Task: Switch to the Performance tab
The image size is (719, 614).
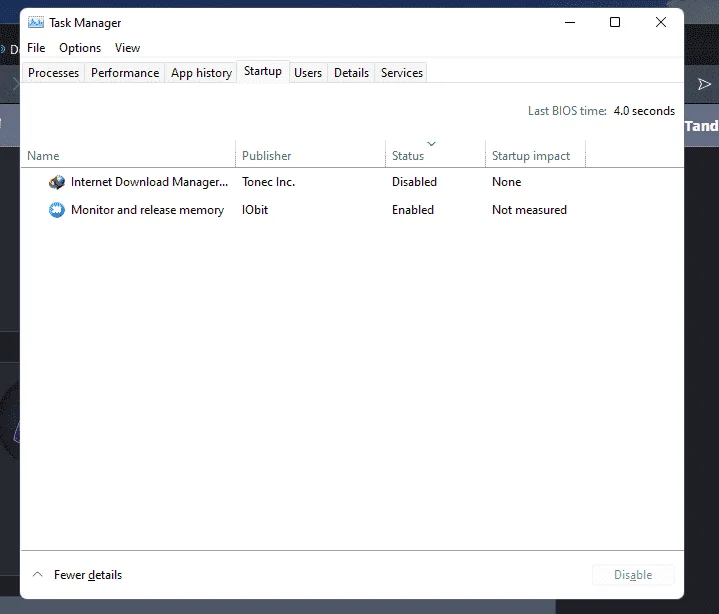Action: pyautogui.click(x=125, y=73)
